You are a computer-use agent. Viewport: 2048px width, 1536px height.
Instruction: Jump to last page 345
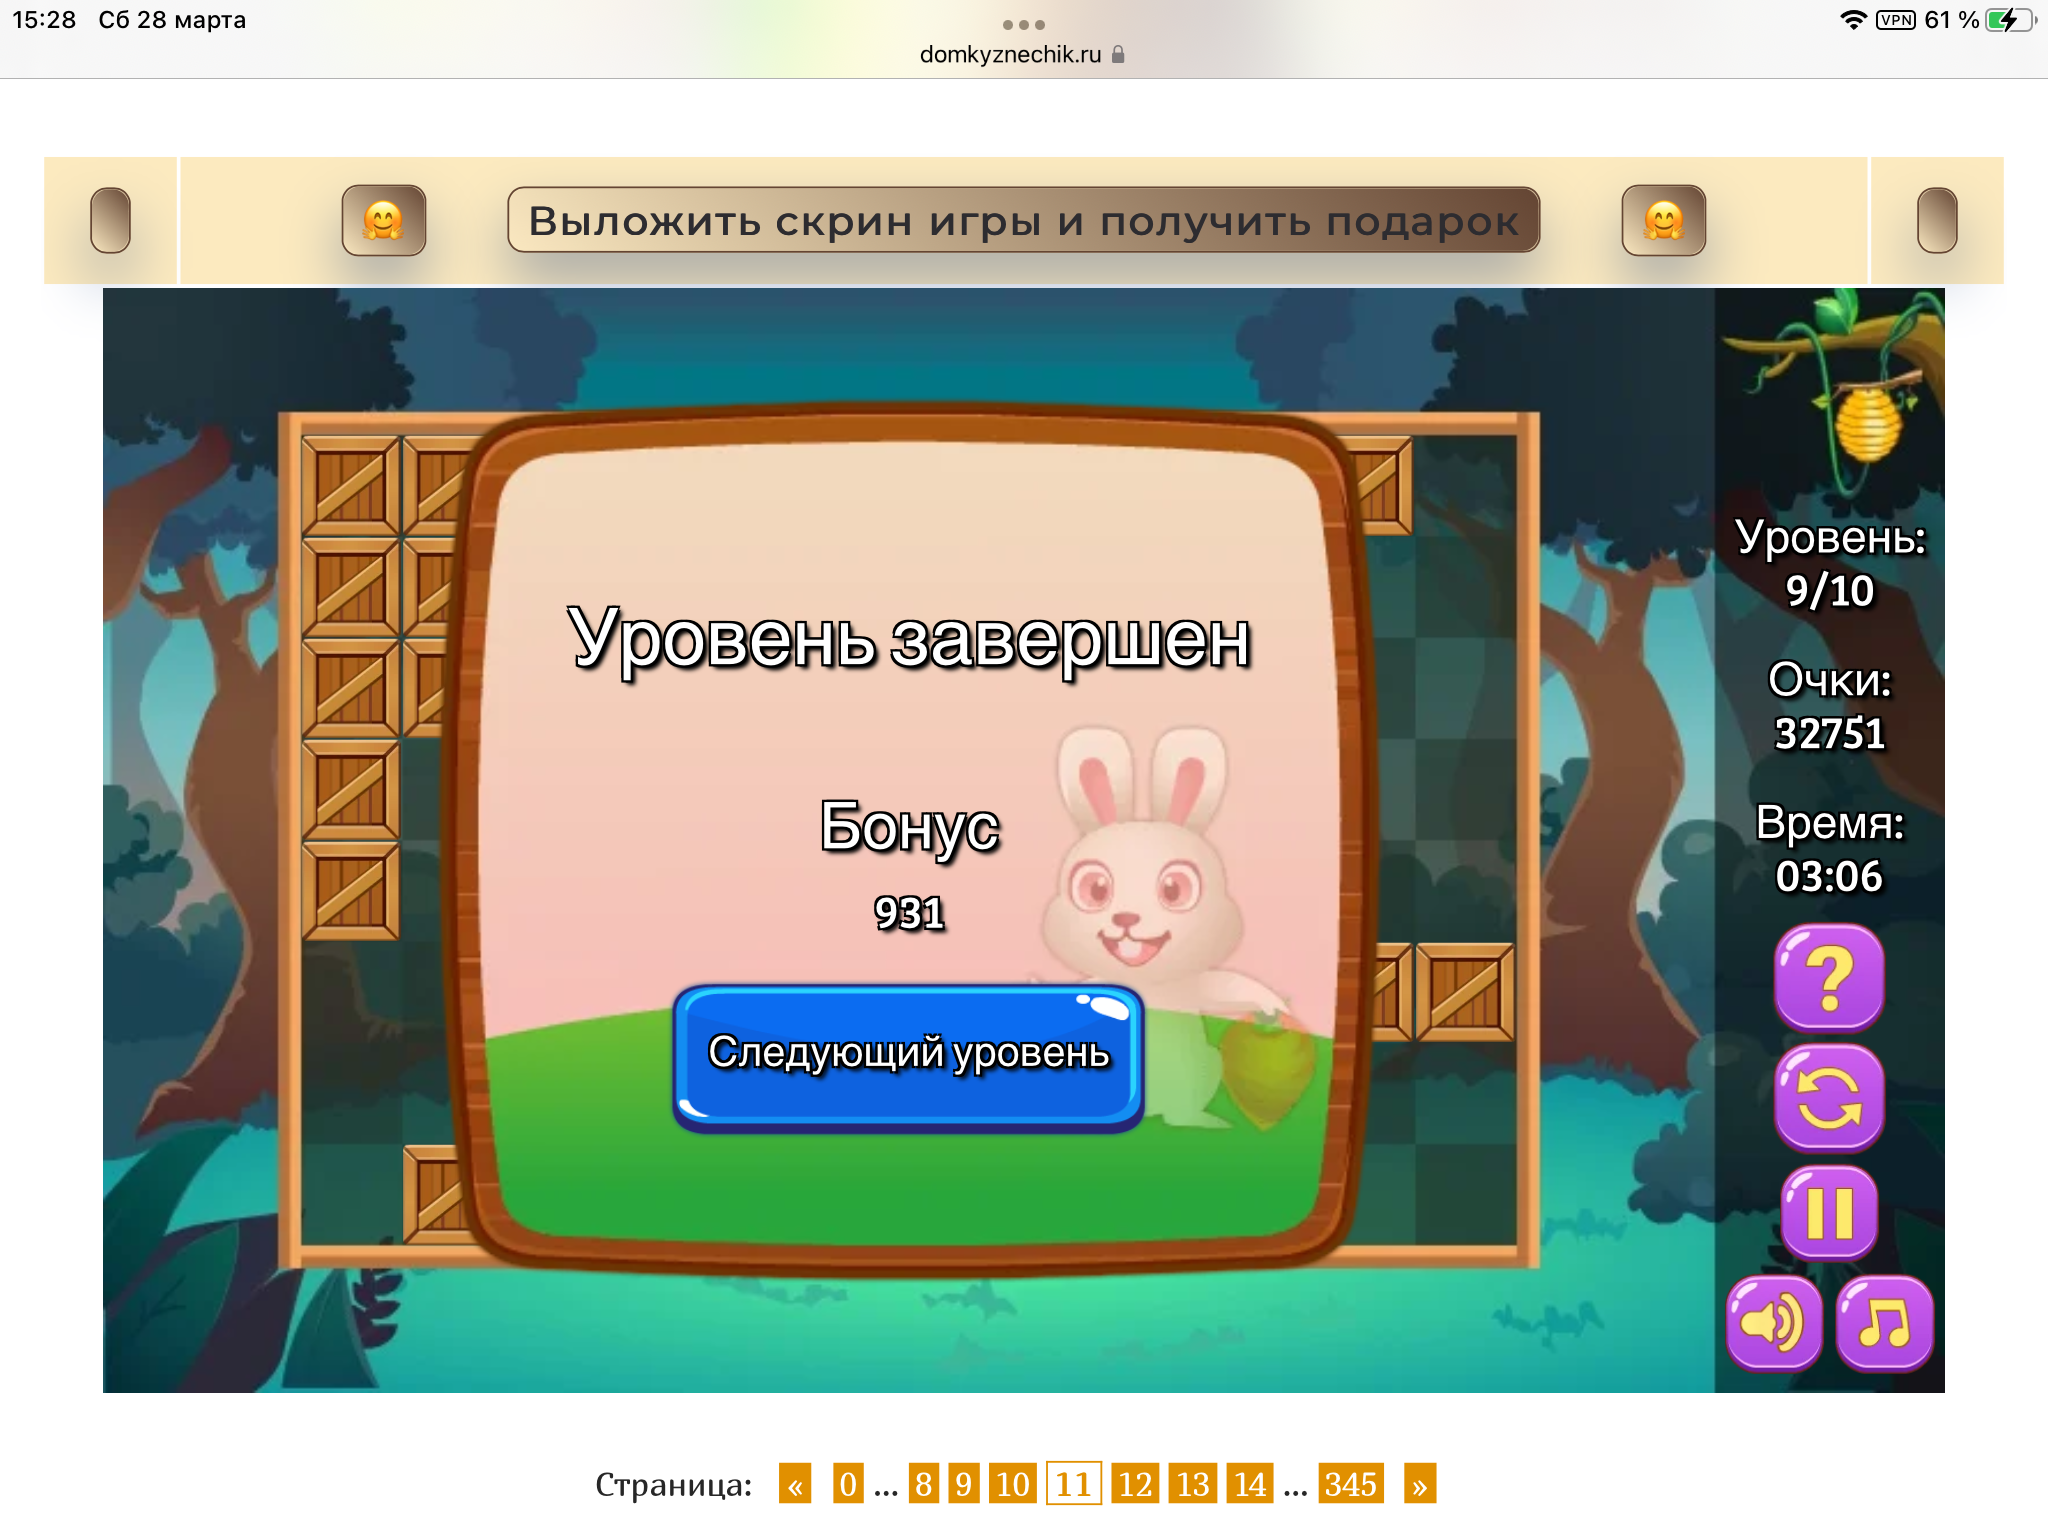pyautogui.click(x=1350, y=1484)
